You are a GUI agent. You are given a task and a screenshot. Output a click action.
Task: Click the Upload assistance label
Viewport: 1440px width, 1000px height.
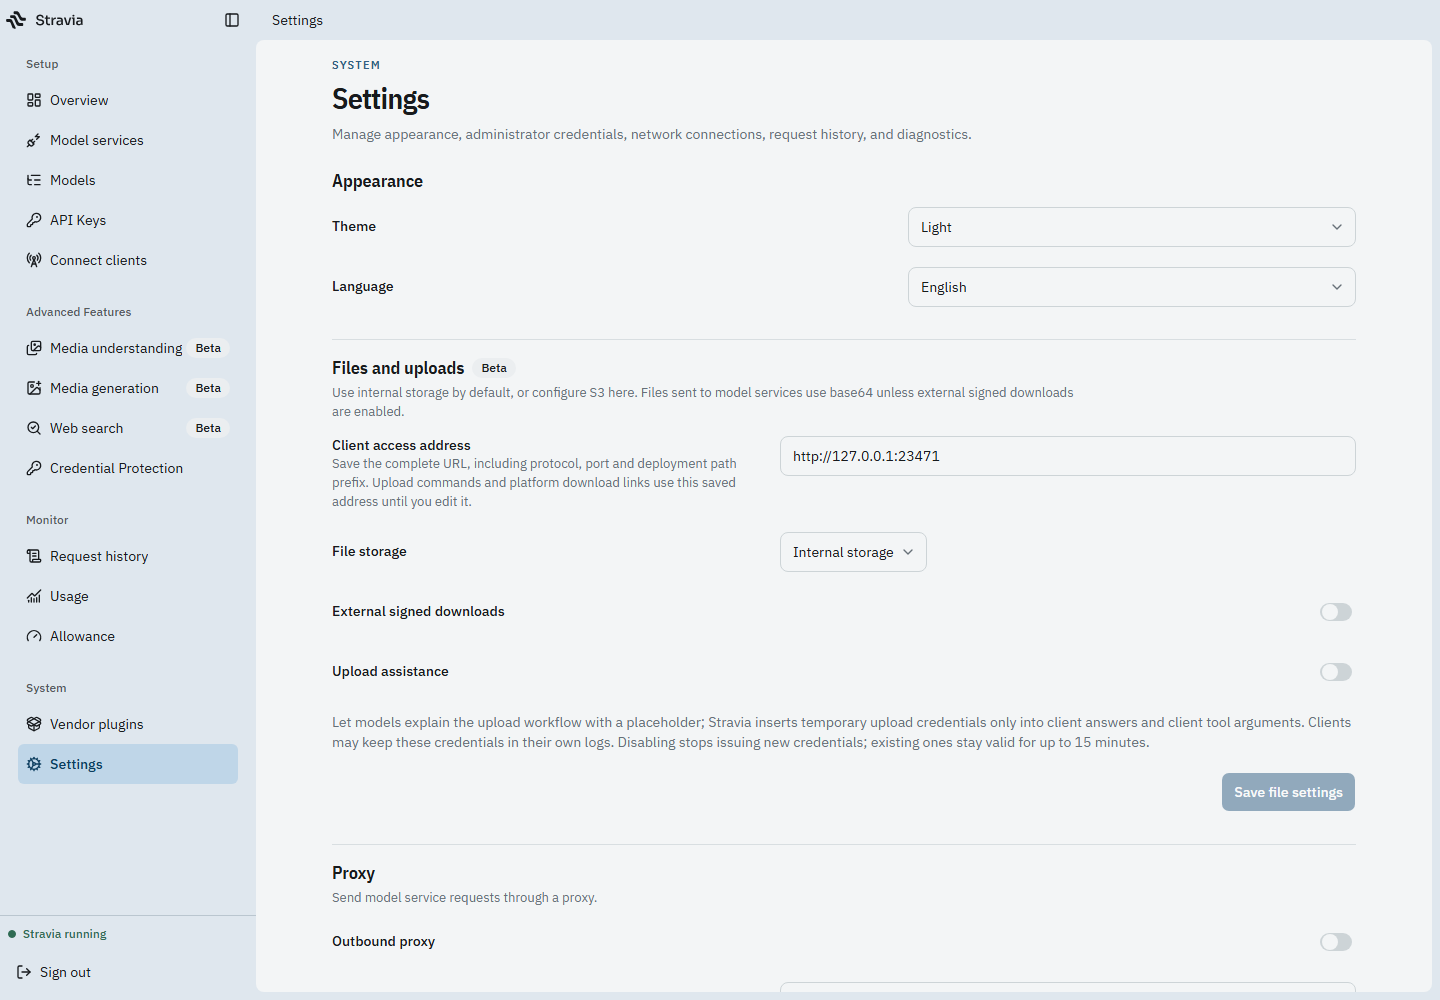(x=390, y=671)
